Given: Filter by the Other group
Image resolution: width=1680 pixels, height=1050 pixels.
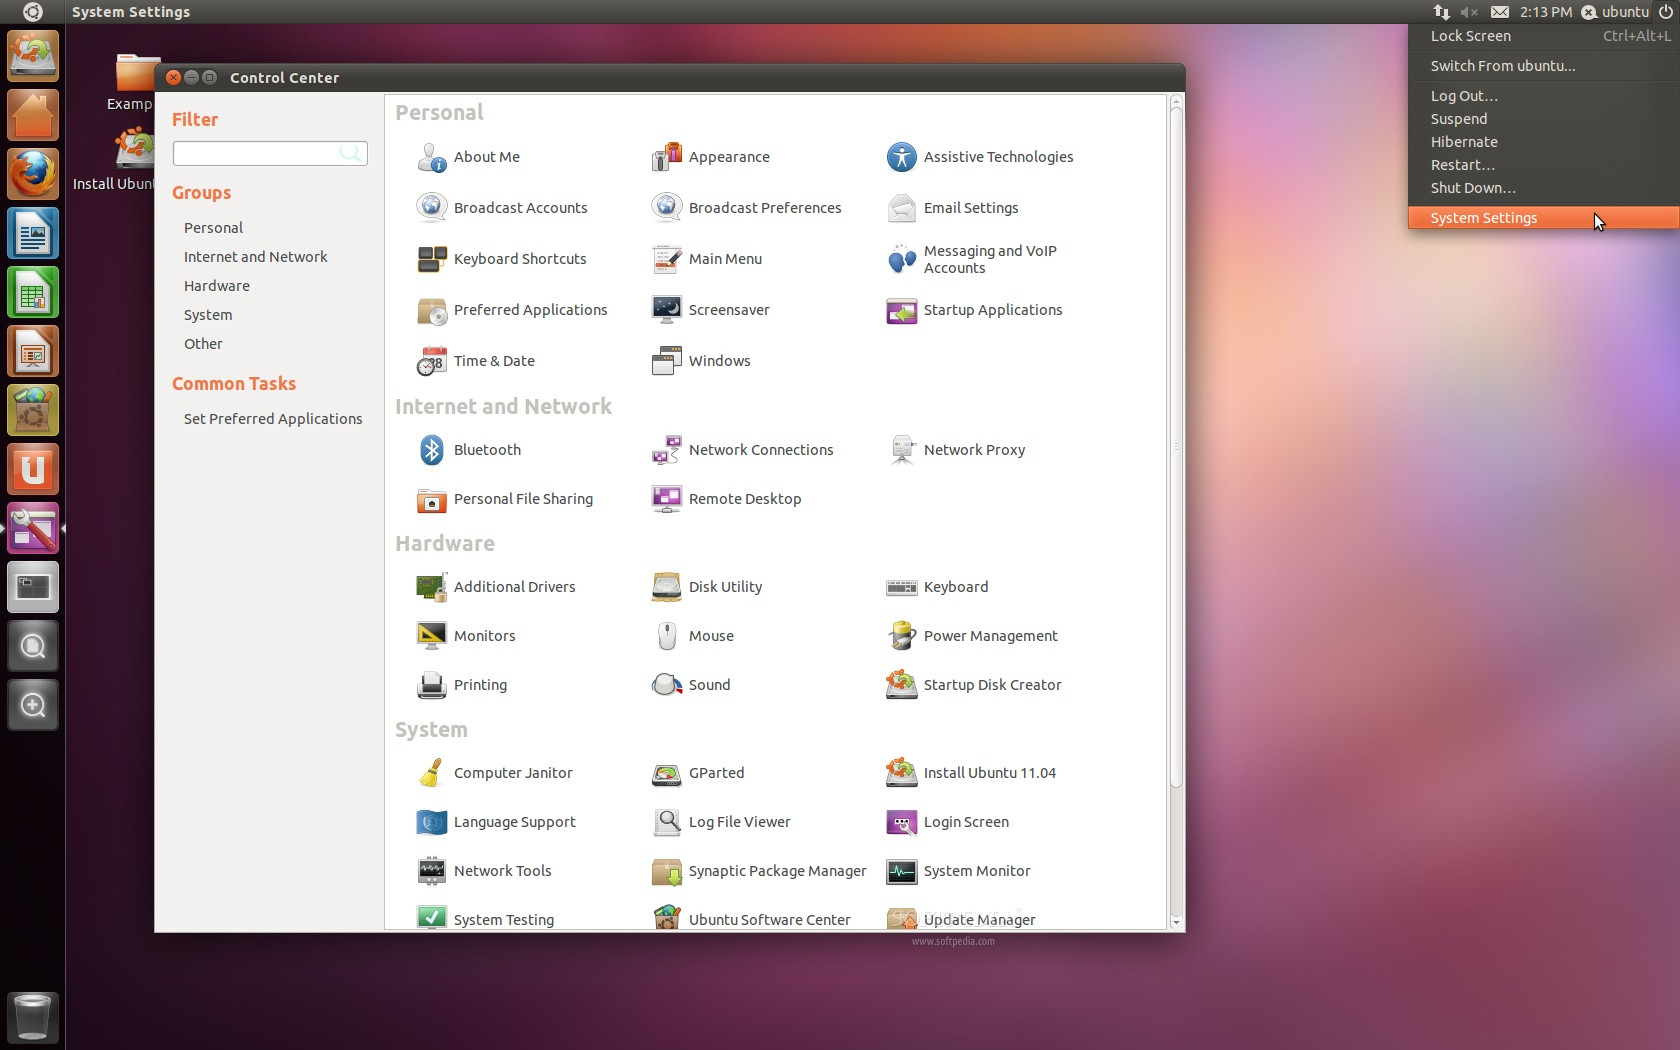Looking at the screenshot, I should [x=203, y=344].
